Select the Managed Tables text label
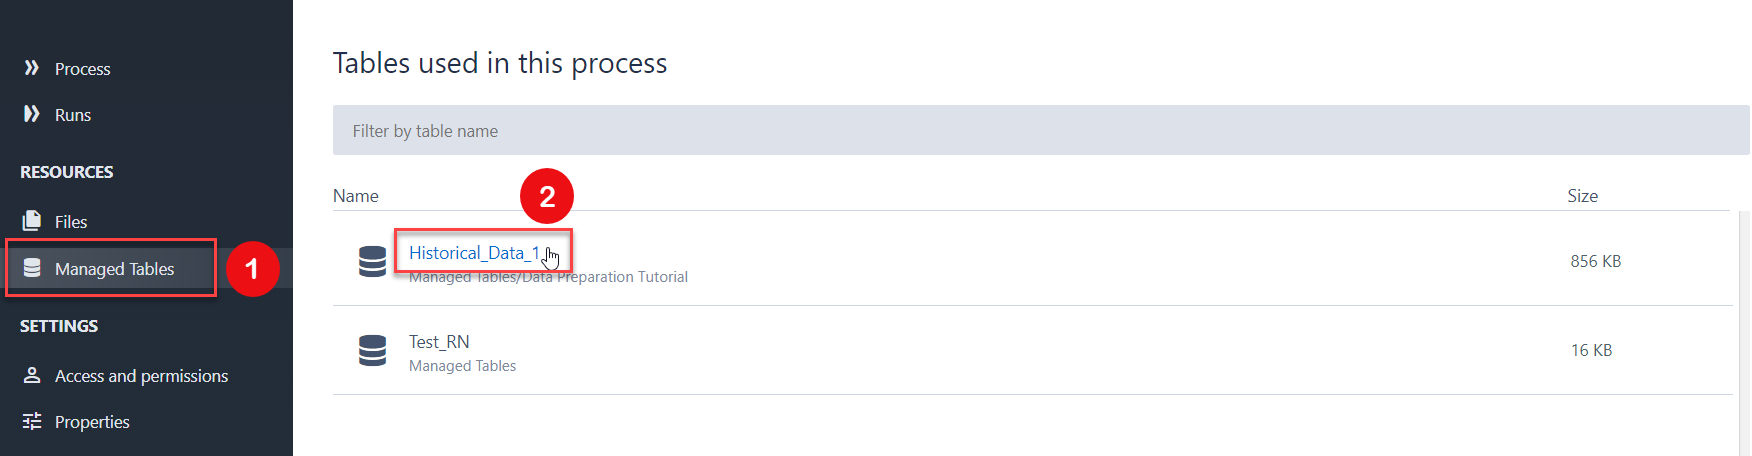1752x456 pixels. click(114, 269)
